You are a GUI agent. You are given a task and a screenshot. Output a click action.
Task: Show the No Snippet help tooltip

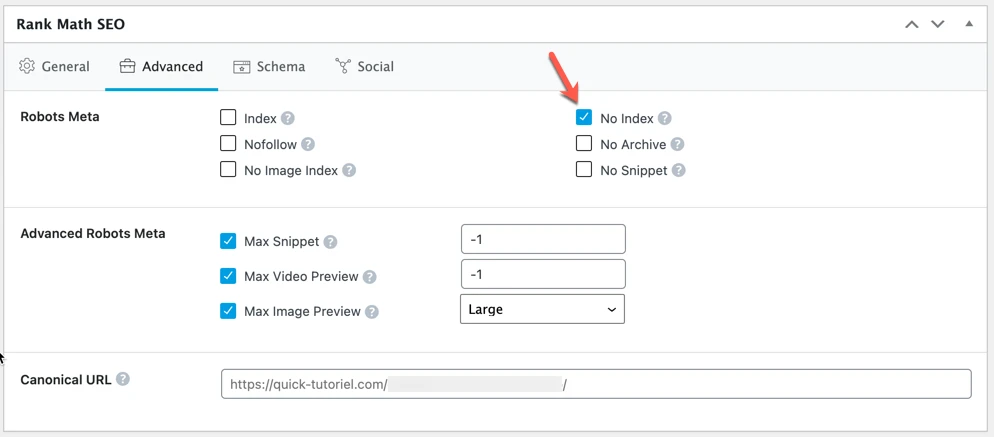coord(679,171)
